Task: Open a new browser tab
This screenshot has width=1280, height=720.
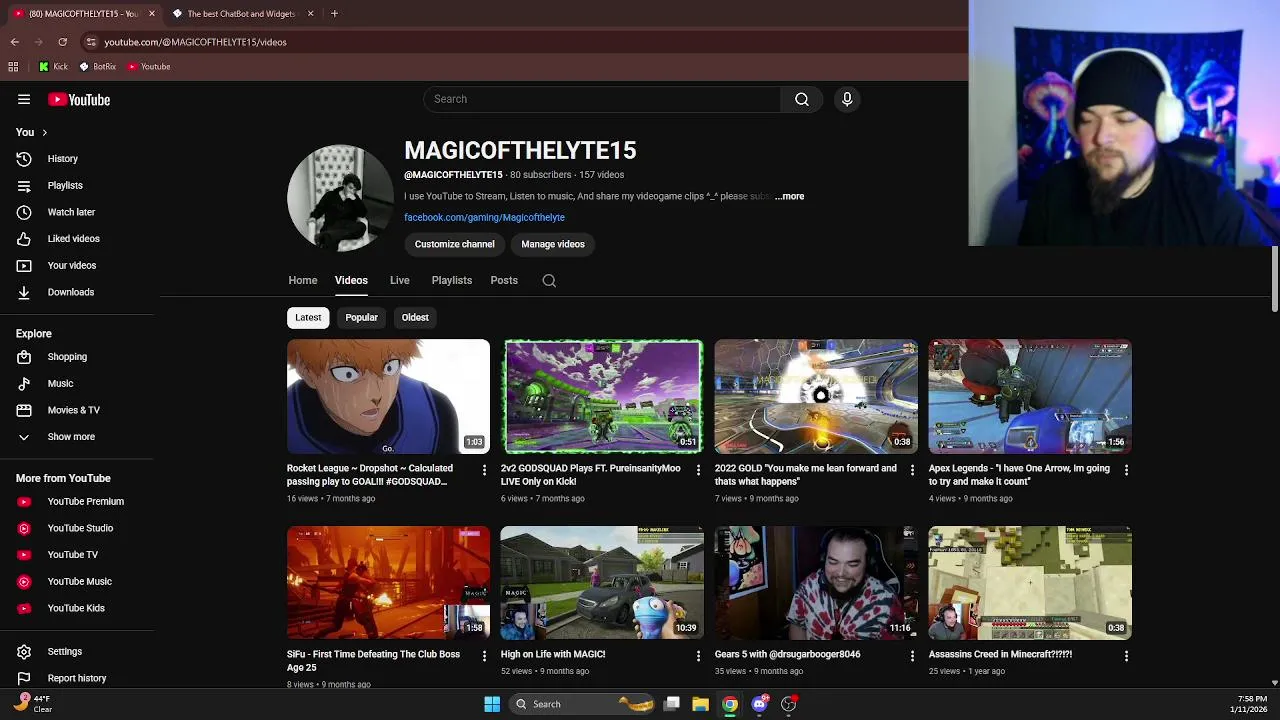Action: [x=334, y=14]
